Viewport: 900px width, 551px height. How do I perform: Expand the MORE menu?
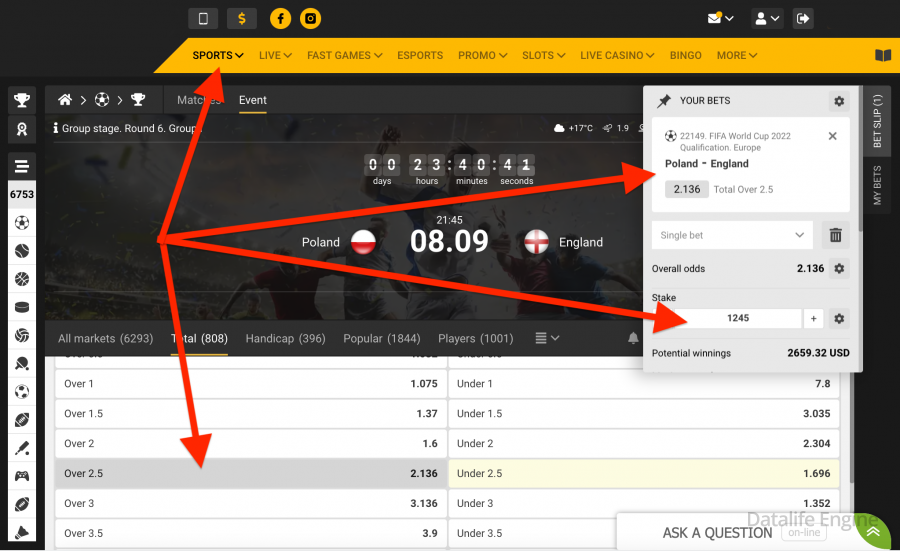[x=737, y=55]
